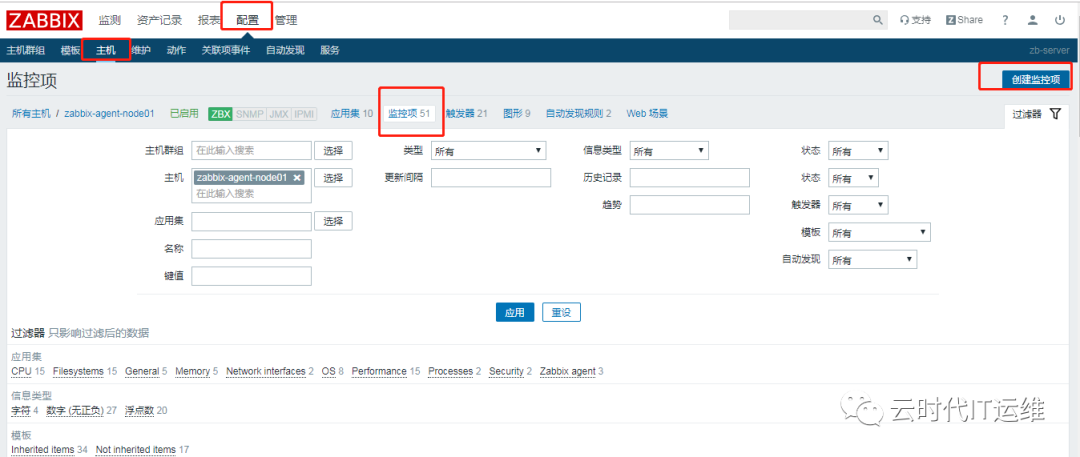Focus the top search box

[800, 20]
